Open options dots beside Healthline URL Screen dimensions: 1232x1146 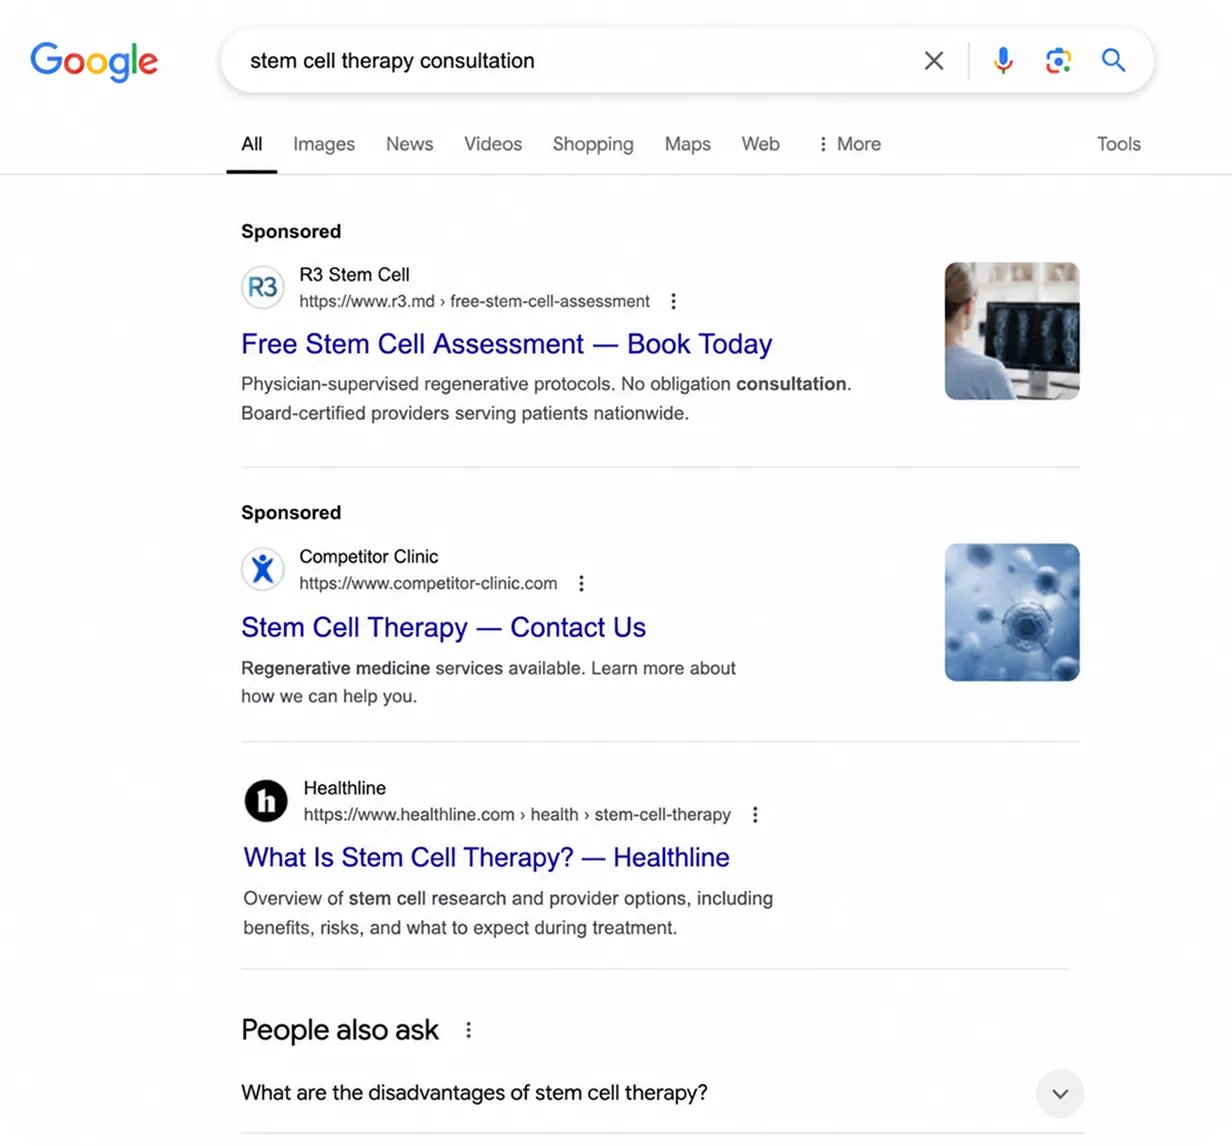pos(755,815)
